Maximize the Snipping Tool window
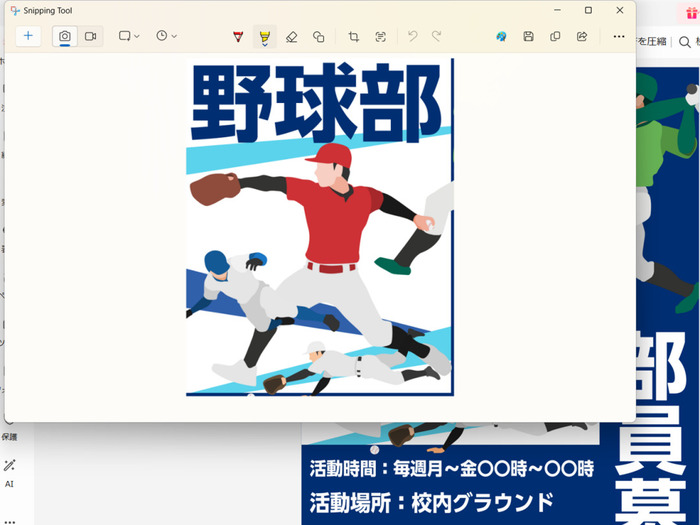The width and height of the screenshot is (700, 525). pyautogui.click(x=588, y=10)
